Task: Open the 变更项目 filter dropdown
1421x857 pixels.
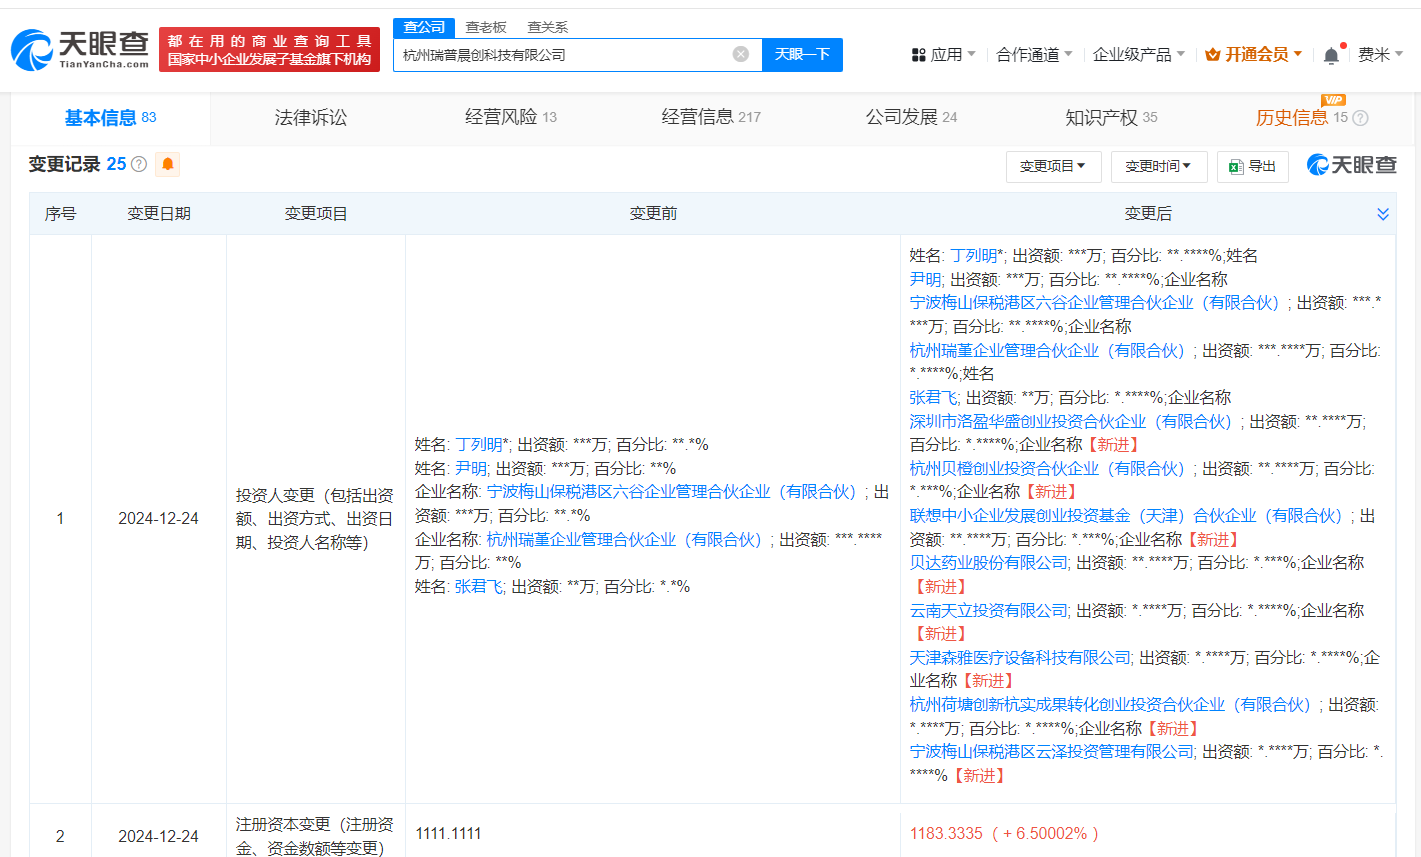Action: click(x=1053, y=166)
